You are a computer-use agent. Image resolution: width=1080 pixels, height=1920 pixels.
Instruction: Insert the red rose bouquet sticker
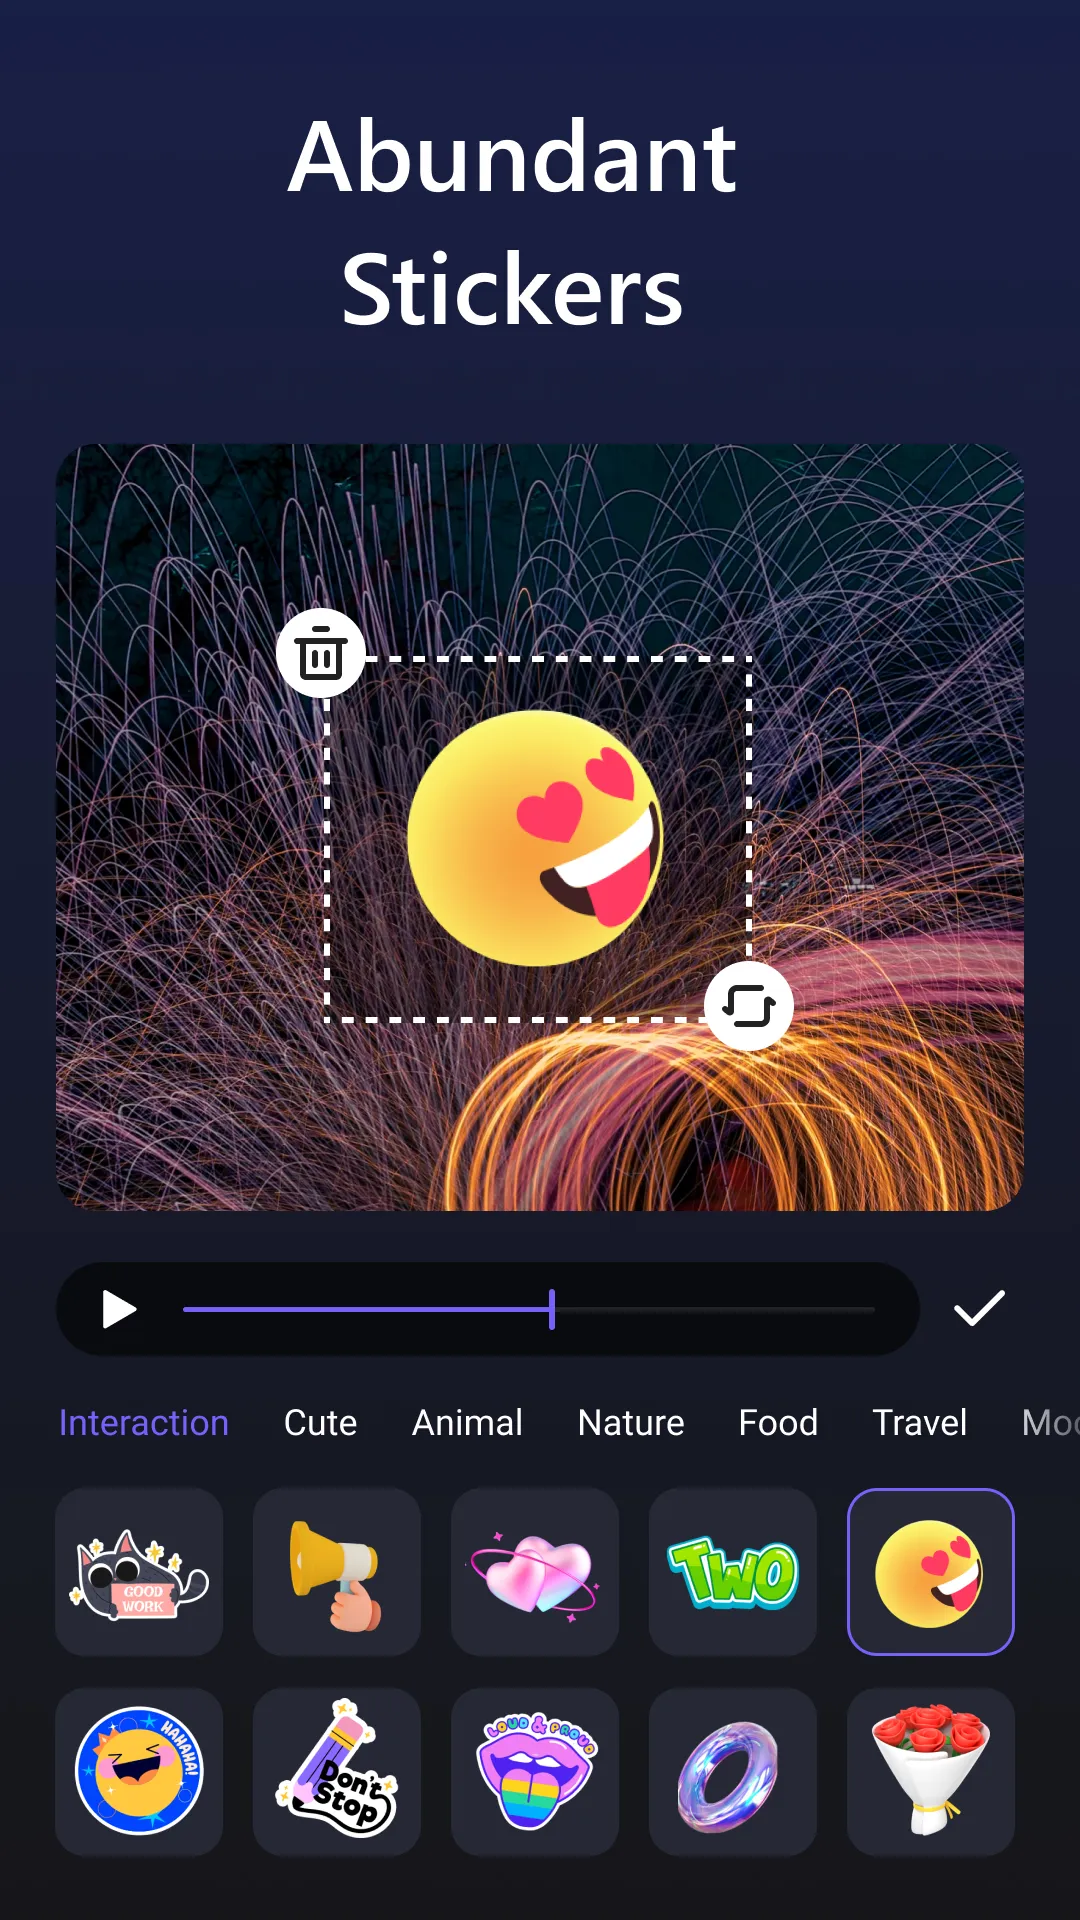click(931, 1771)
